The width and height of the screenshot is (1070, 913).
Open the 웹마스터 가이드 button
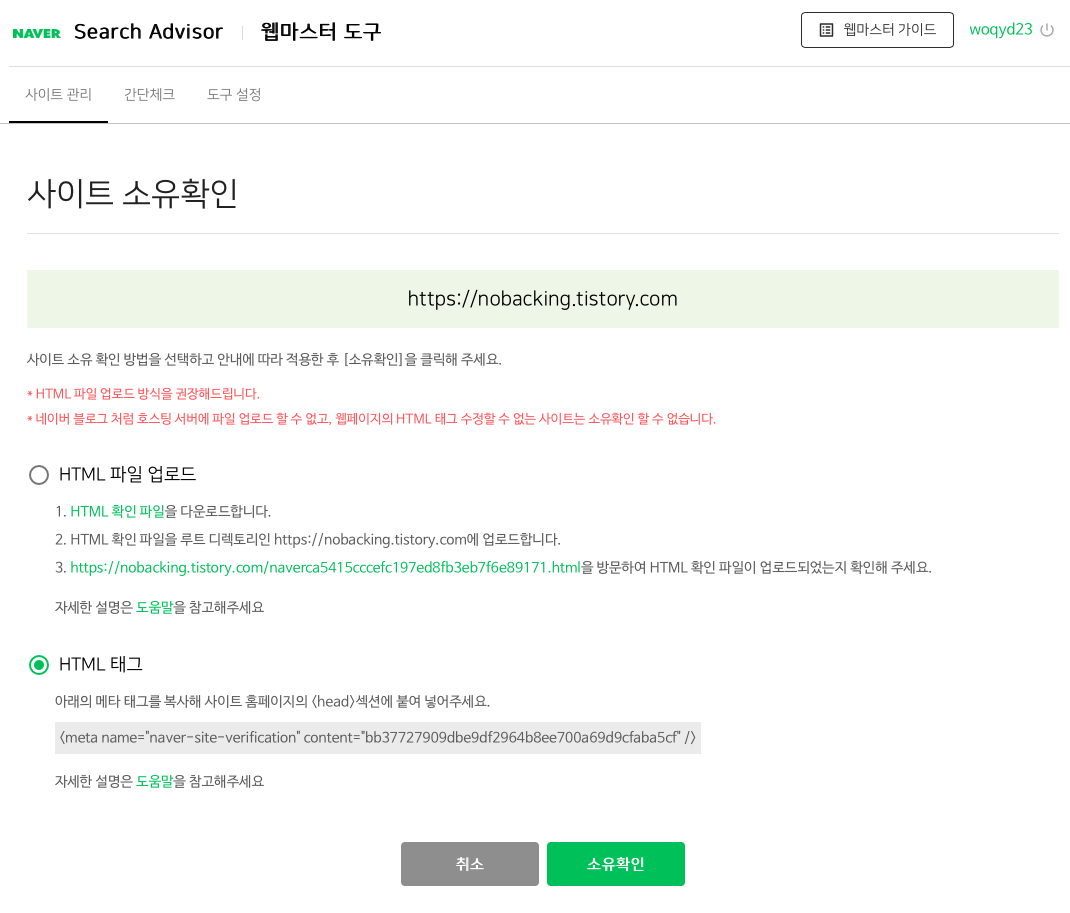pos(877,30)
